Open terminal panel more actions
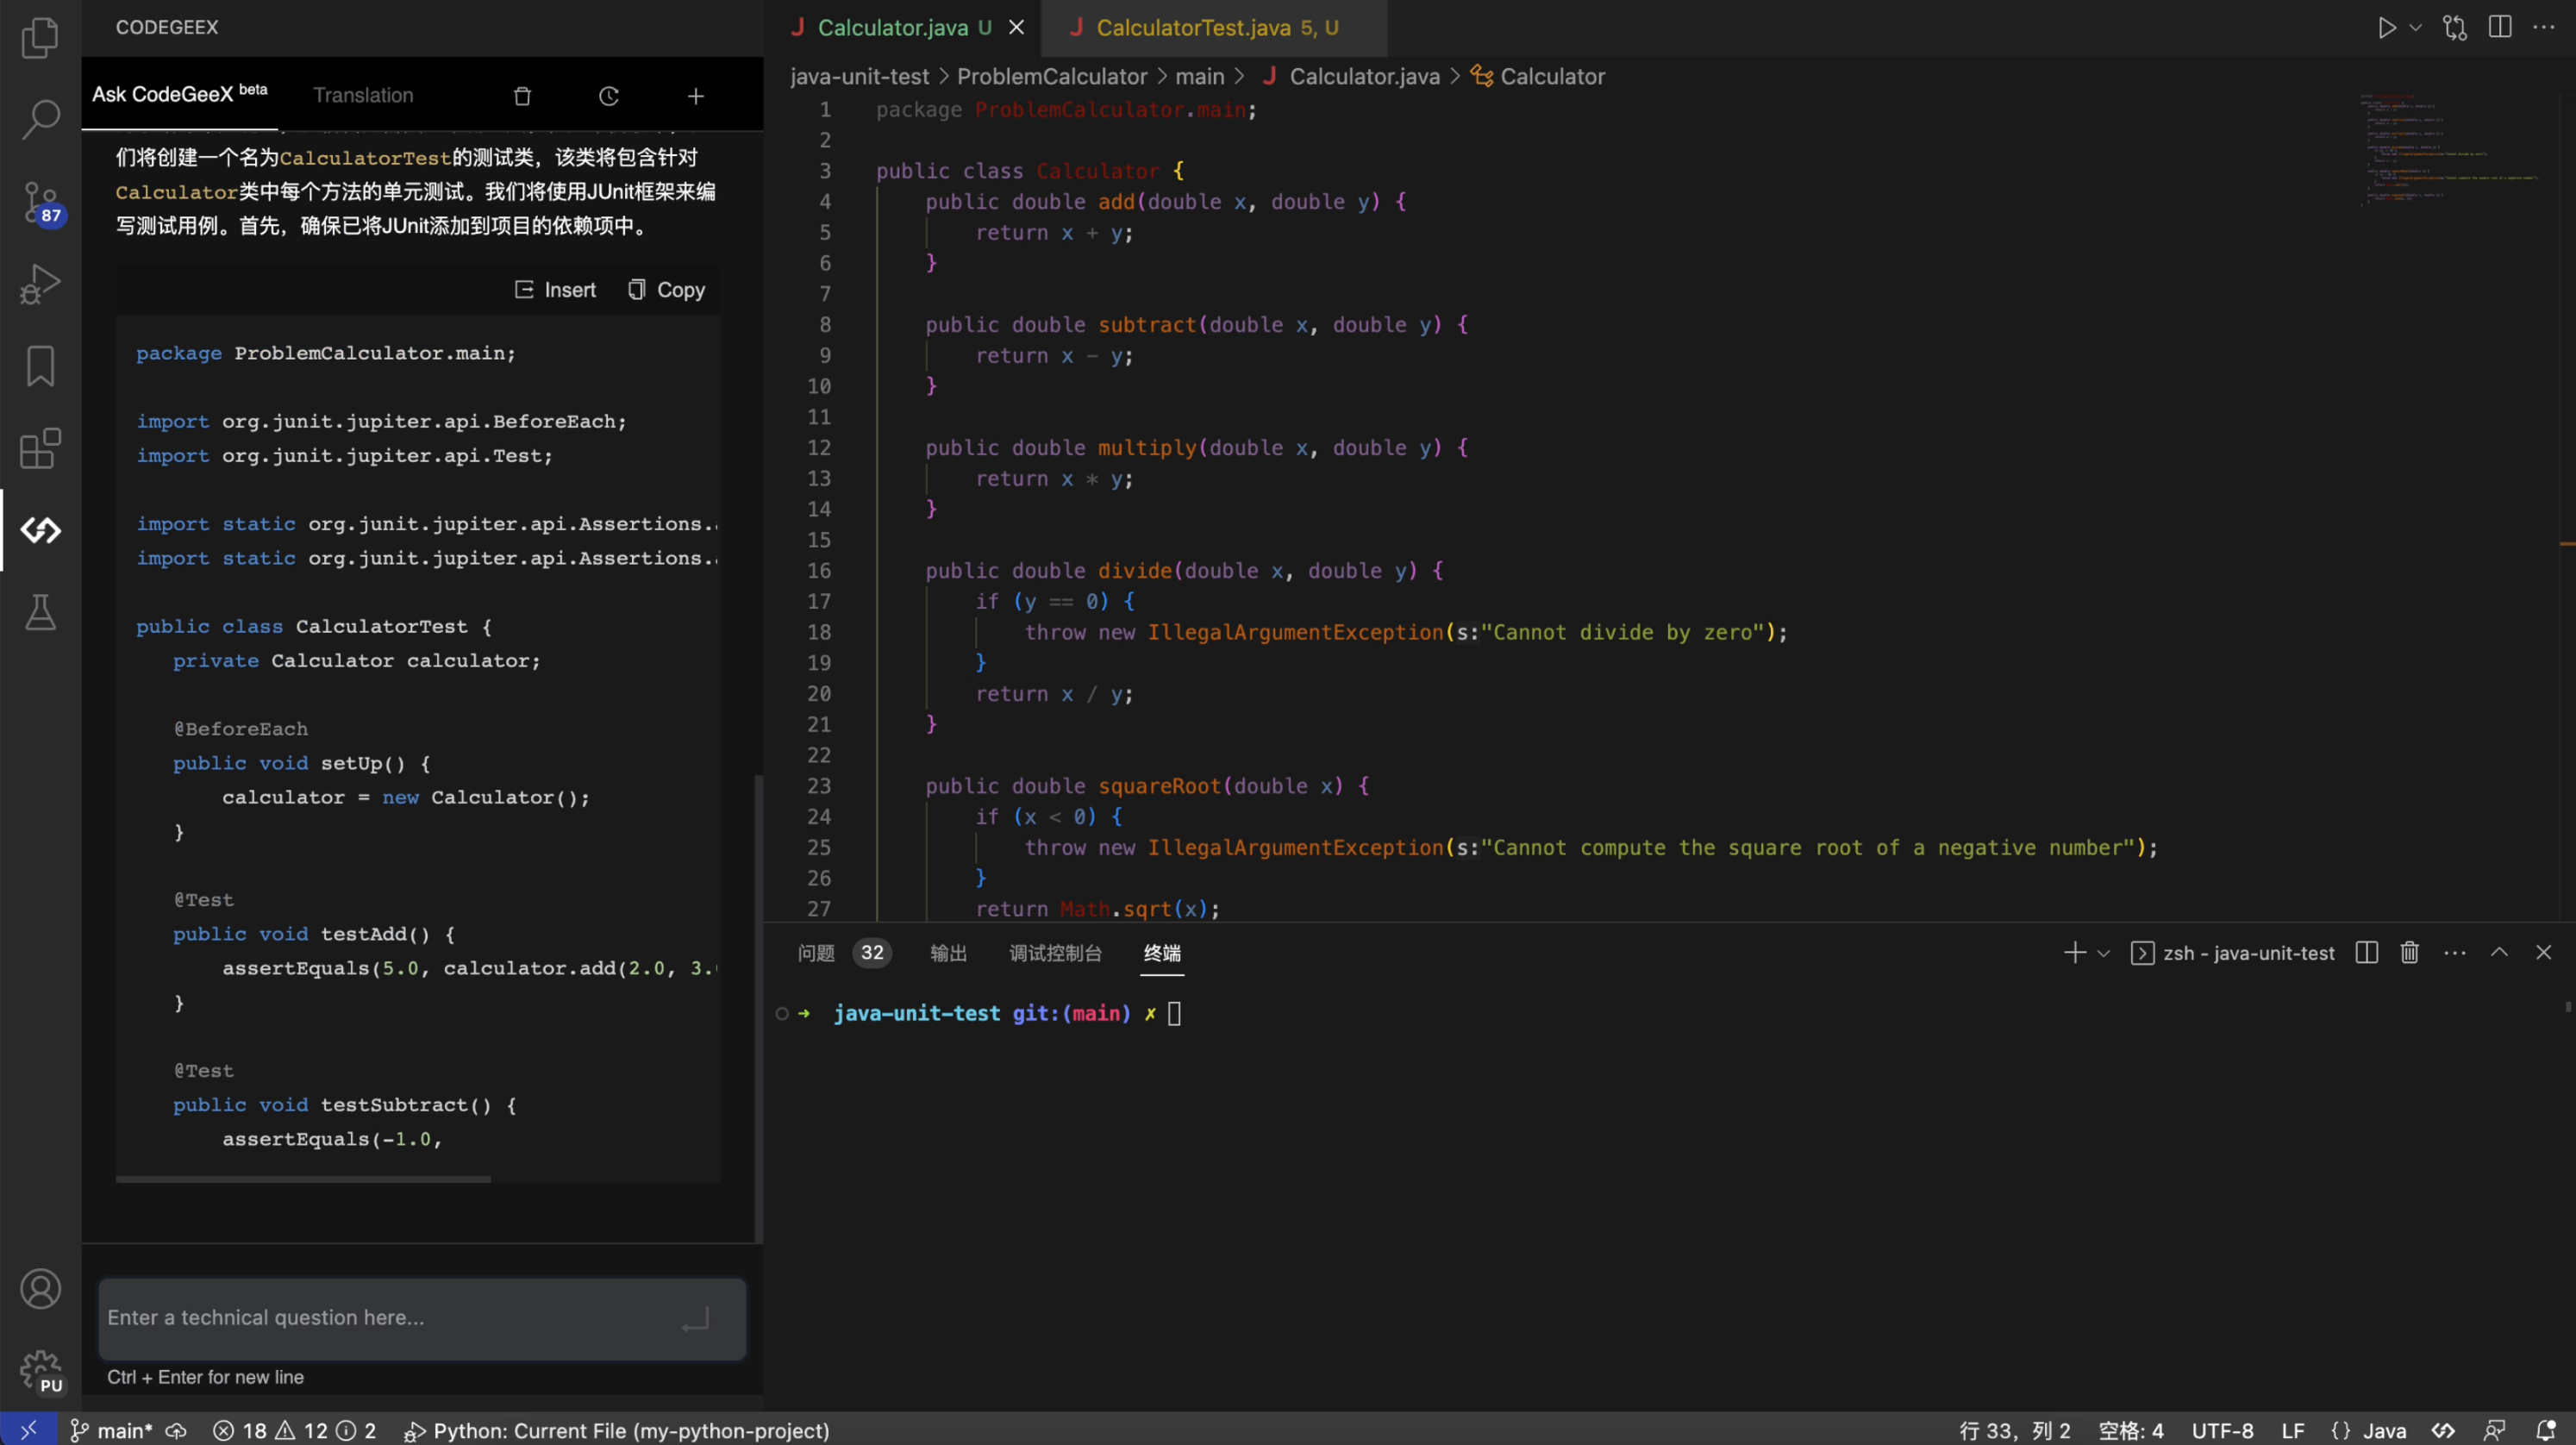 click(2455, 953)
